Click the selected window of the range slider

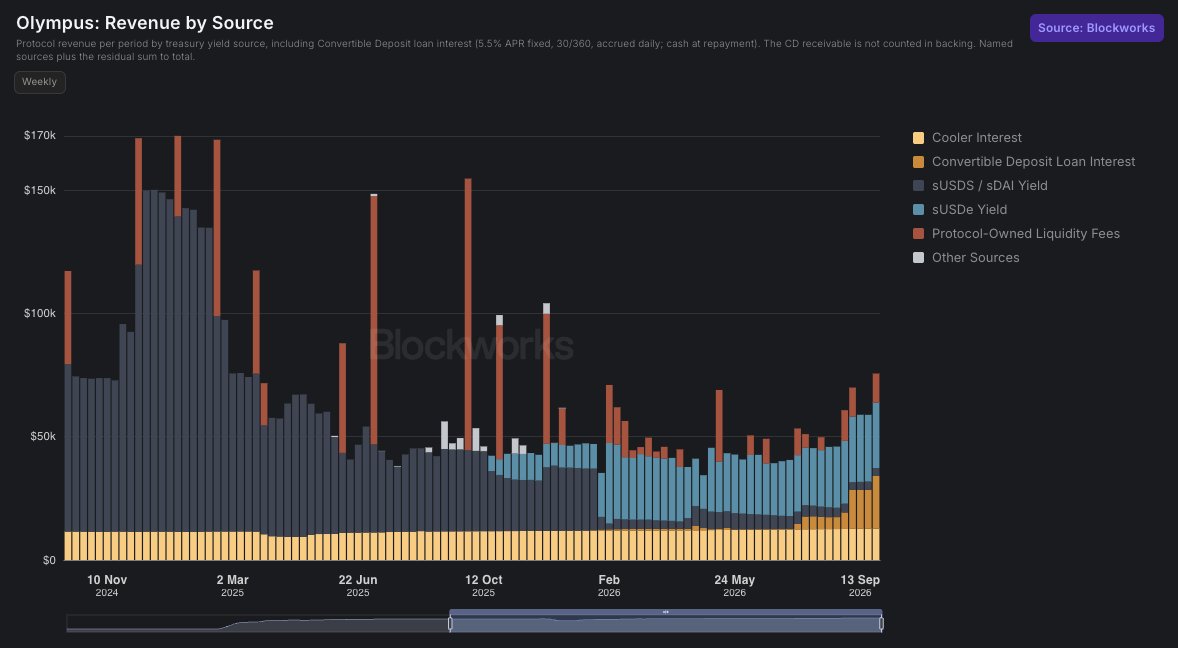pos(666,624)
